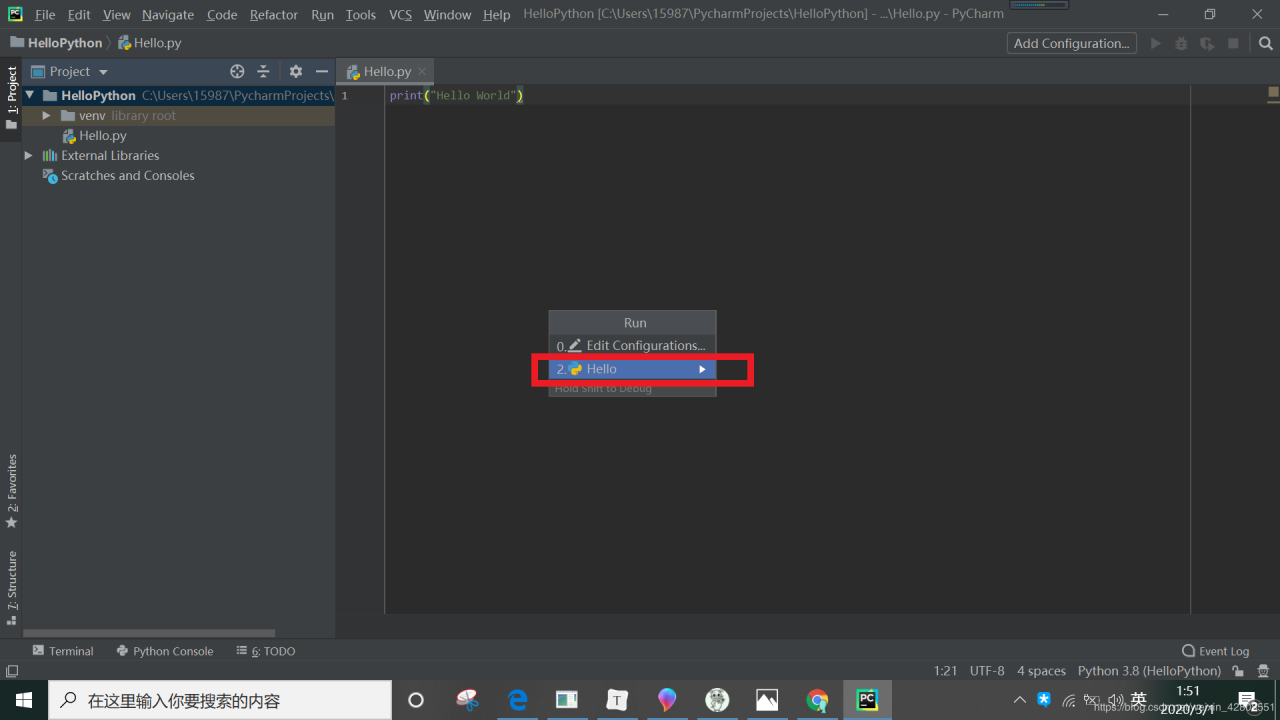Expand External Libraries node

point(29,156)
